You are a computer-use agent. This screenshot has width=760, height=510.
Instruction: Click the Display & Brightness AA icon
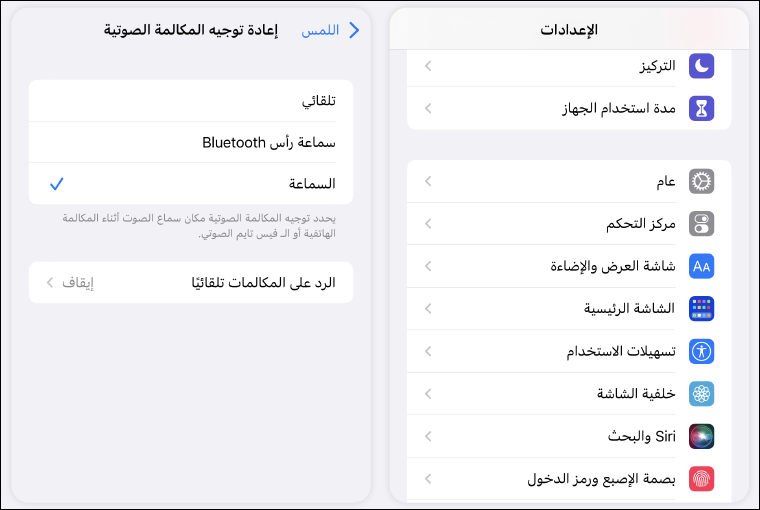click(x=702, y=266)
